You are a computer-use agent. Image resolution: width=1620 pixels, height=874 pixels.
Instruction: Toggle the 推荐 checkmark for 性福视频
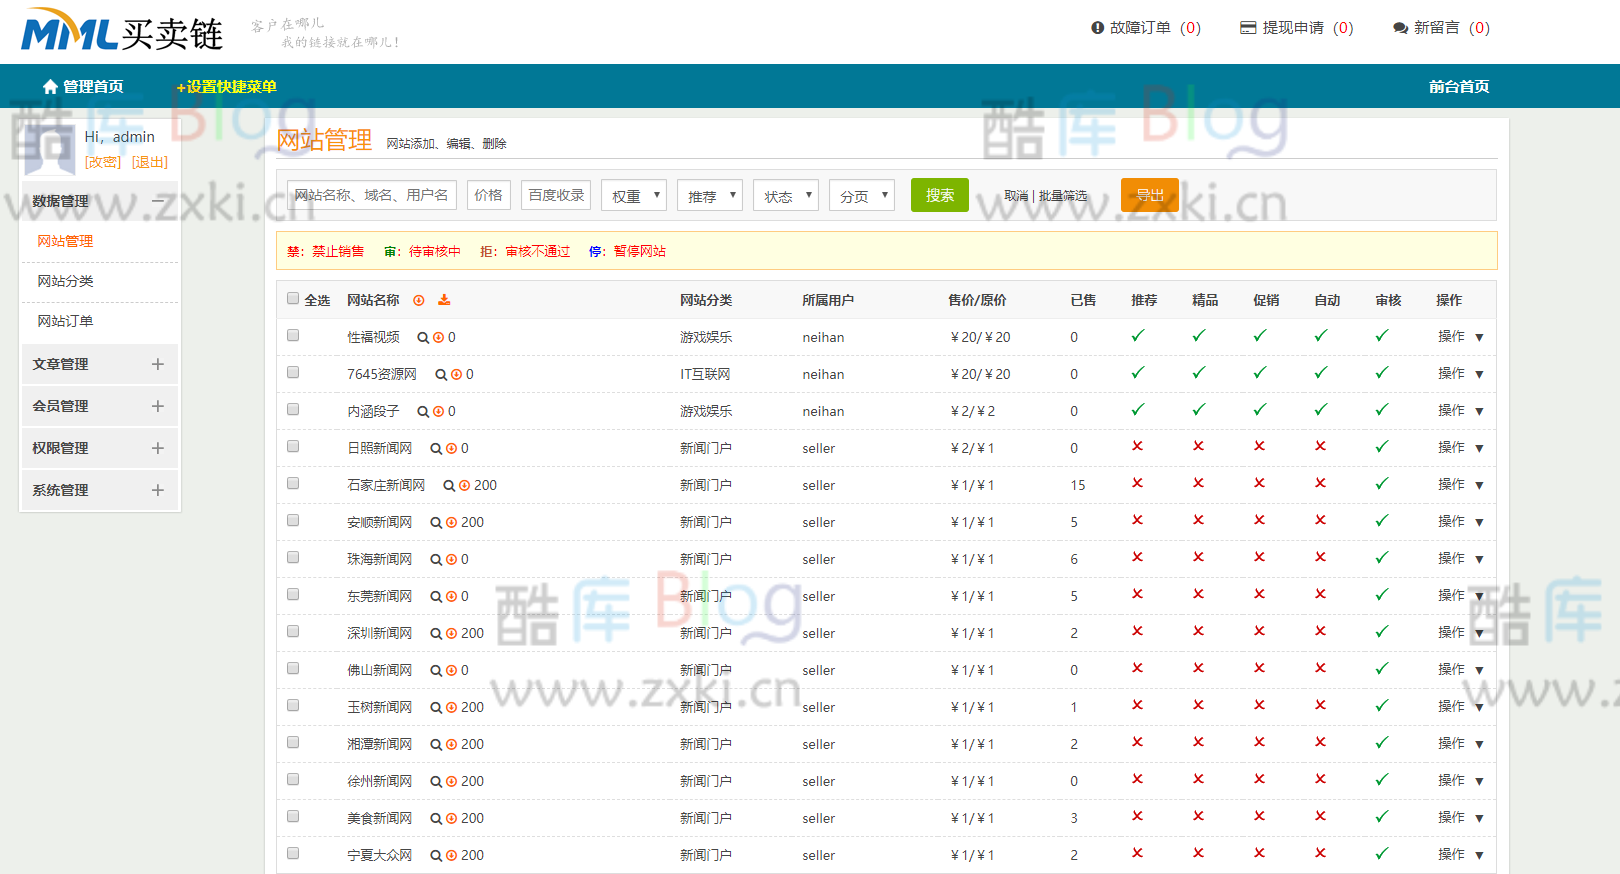[x=1137, y=336]
